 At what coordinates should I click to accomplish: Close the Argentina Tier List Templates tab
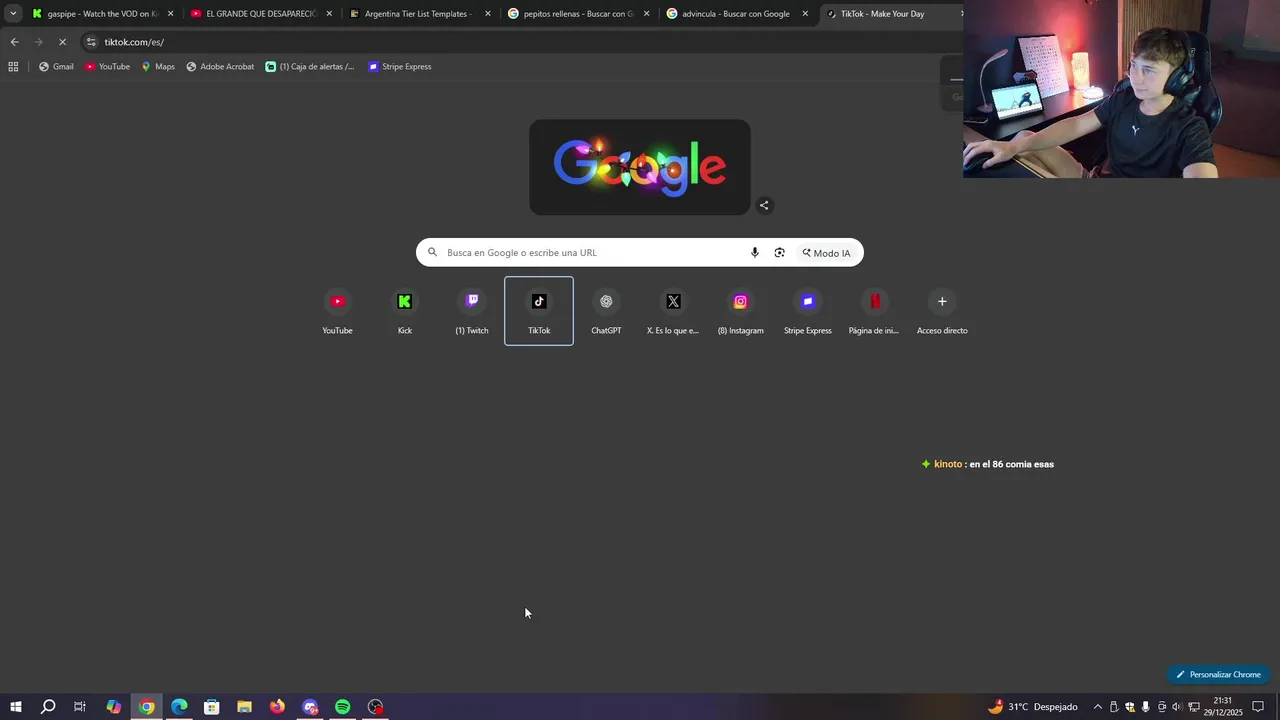click(x=488, y=14)
